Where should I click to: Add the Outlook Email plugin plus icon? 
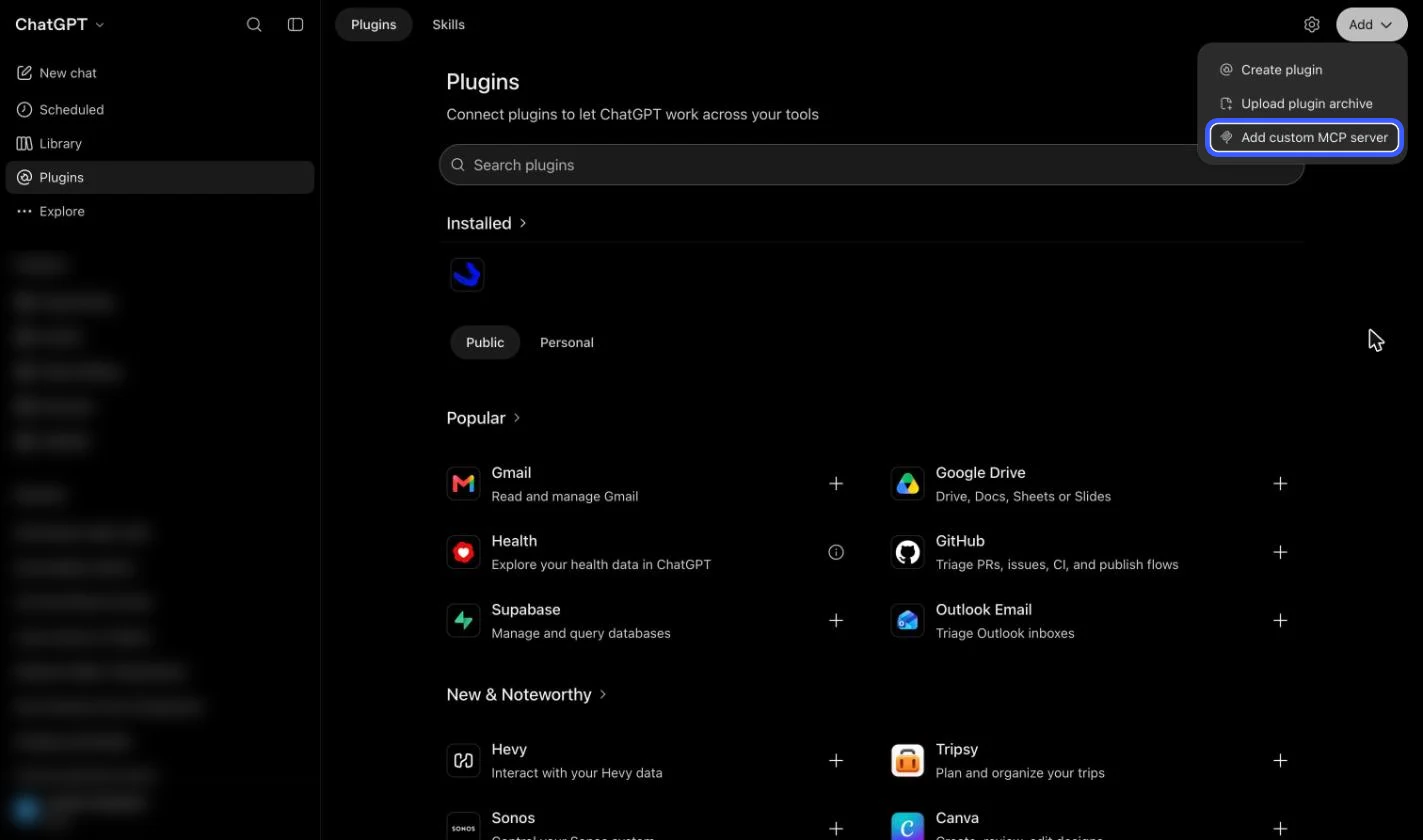pyautogui.click(x=1280, y=620)
